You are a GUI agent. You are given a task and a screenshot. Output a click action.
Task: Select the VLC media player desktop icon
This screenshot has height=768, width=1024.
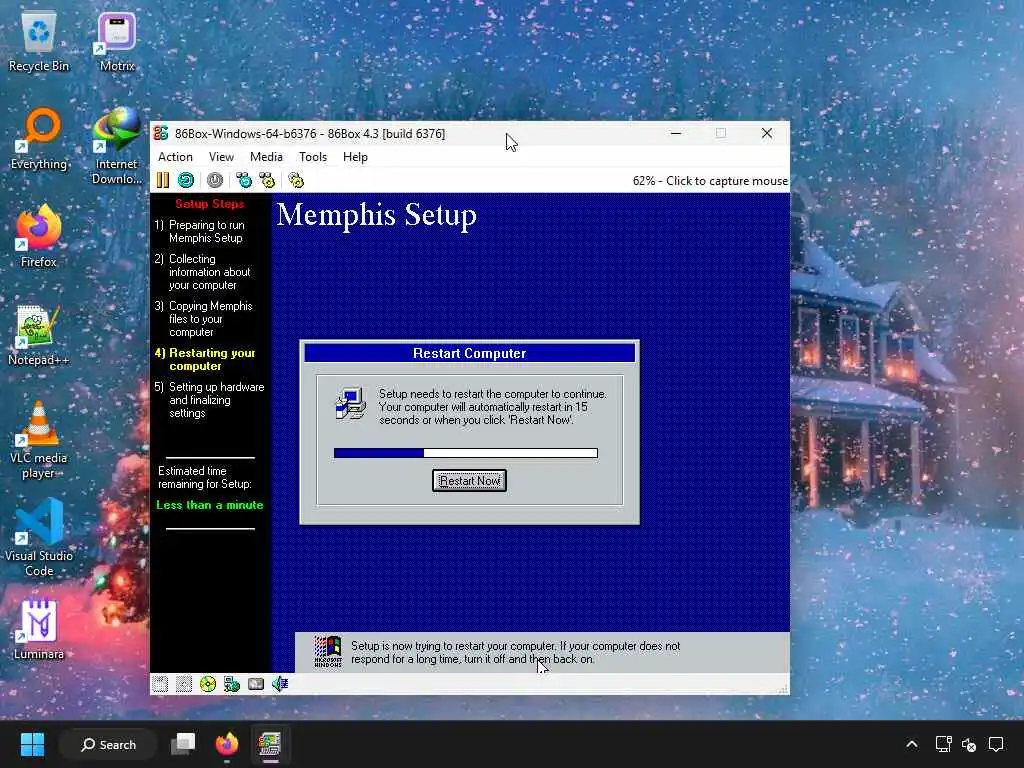pyautogui.click(x=39, y=440)
